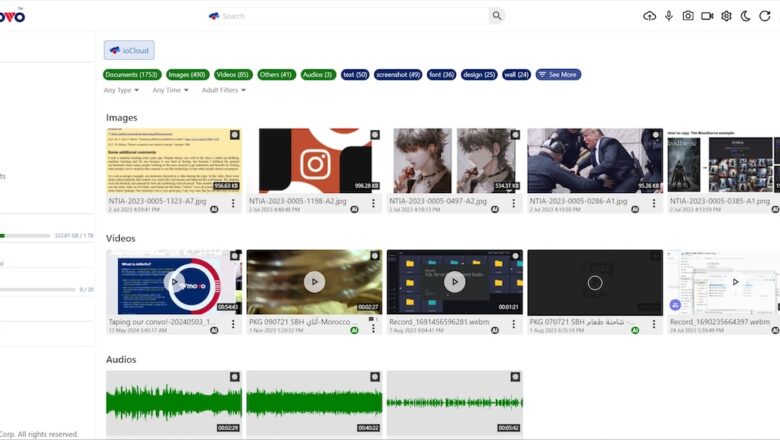This screenshot has height=440, width=780.
Task: Click green AI badge on PKG 090721 video
Action: point(354,330)
